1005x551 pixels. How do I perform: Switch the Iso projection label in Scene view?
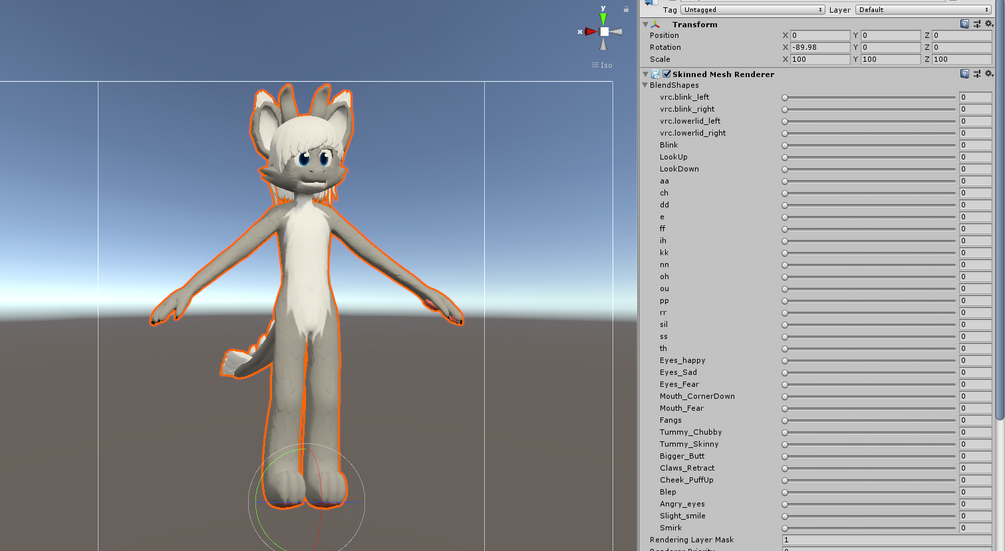(602, 65)
